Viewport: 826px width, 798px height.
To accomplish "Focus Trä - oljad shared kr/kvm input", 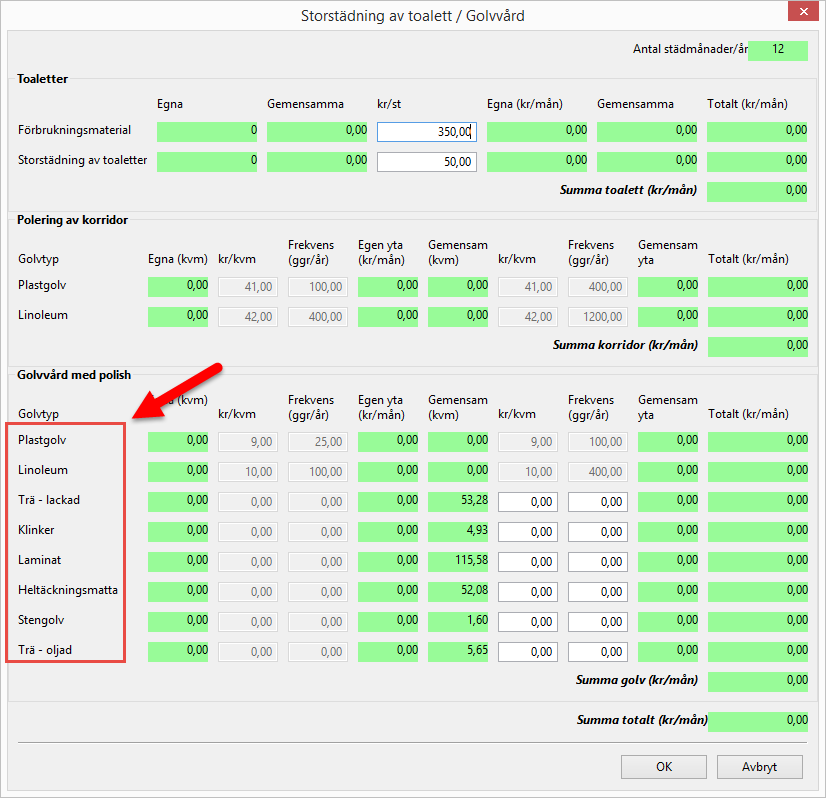I will [527, 651].
